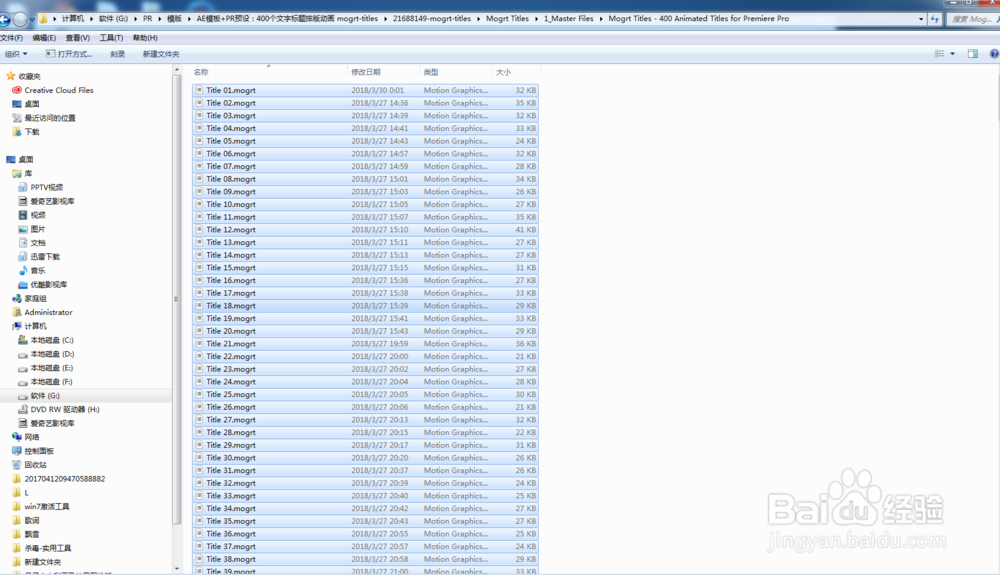Select 下载 in the favorites list

point(32,132)
